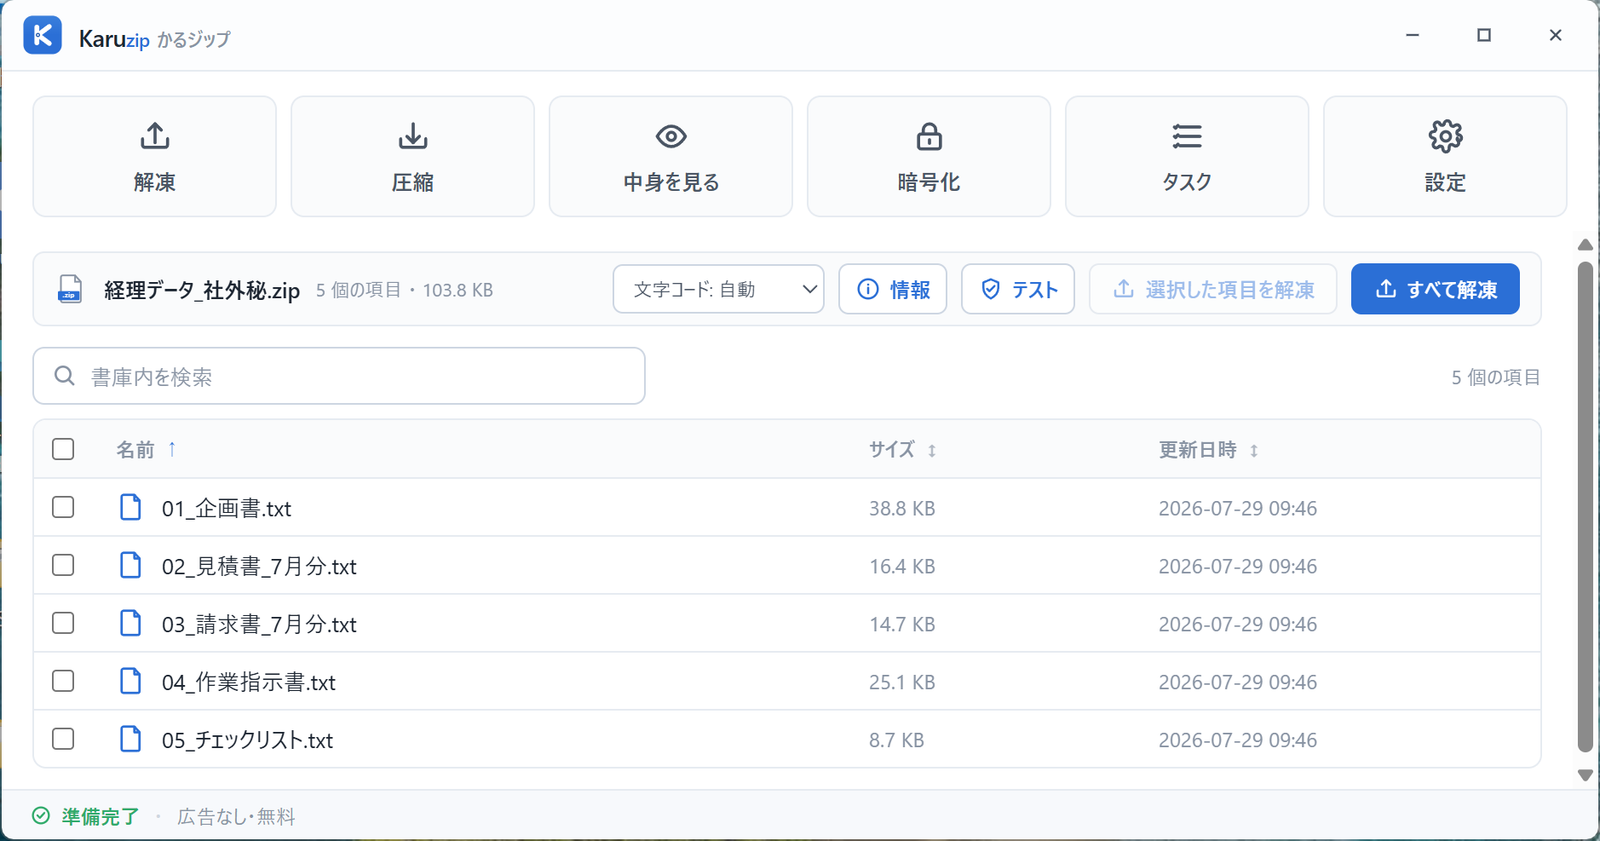Click archive name 経理データ_社外秘.zip
Image resolution: width=1600 pixels, height=841 pixels.
coord(202,290)
